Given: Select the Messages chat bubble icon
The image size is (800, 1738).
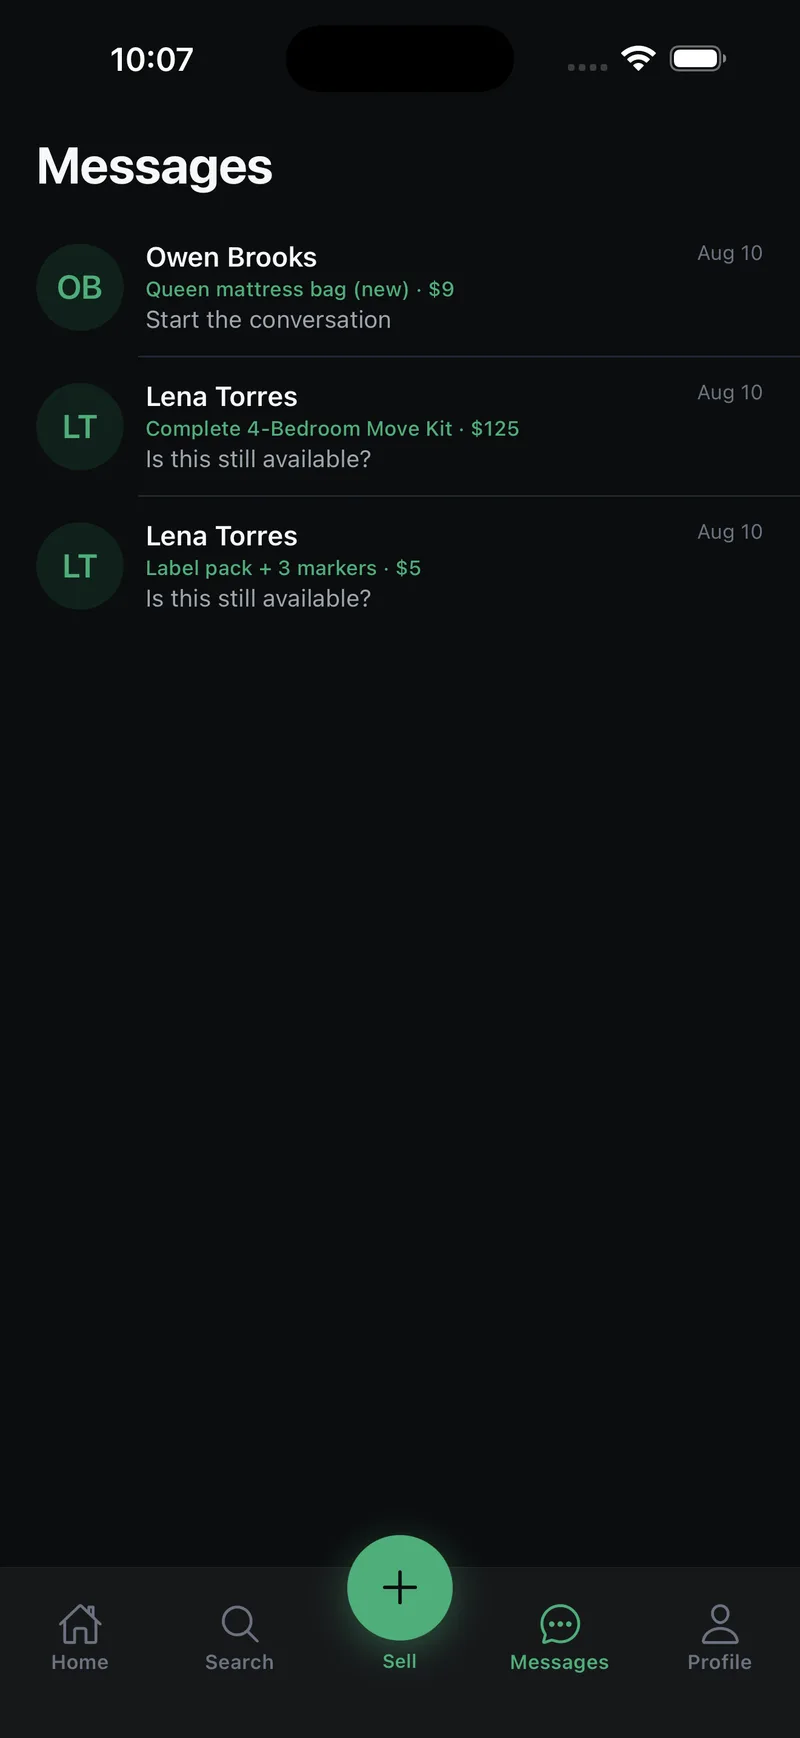Looking at the screenshot, I should (x=560, y=1624).
